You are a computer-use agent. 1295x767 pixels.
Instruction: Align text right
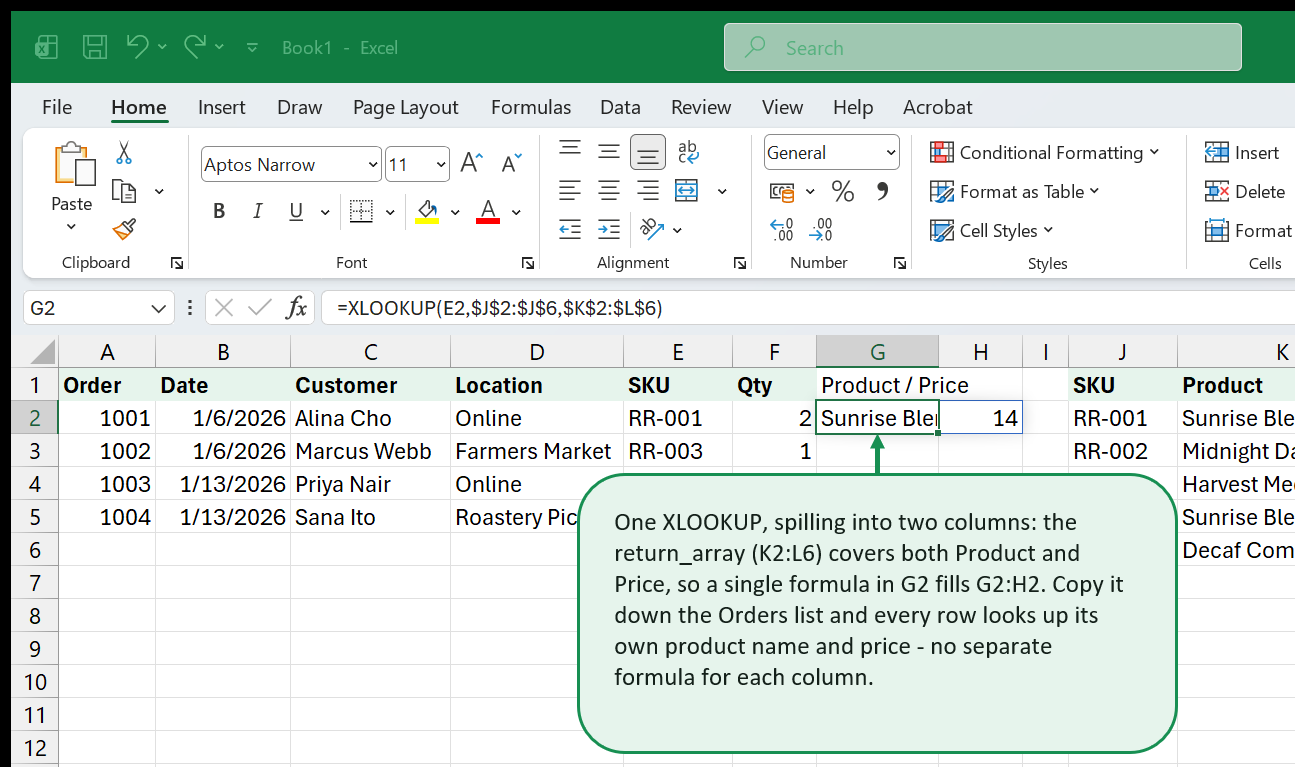[648, 190]
